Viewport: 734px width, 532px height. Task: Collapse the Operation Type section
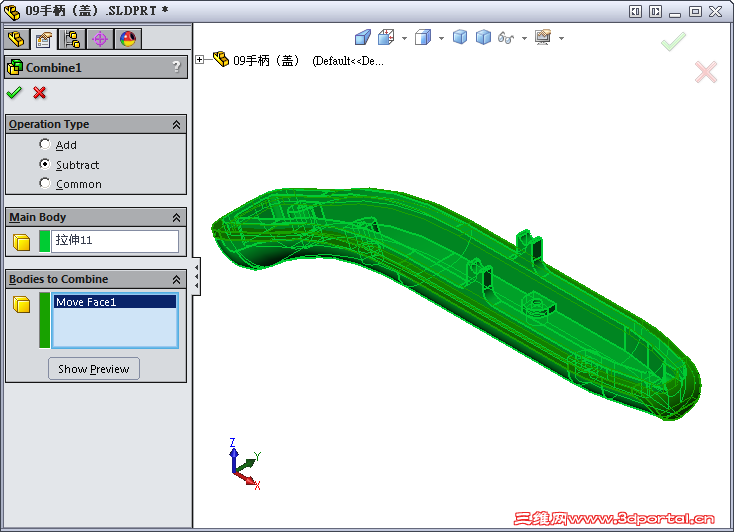[x=176, y=125]
